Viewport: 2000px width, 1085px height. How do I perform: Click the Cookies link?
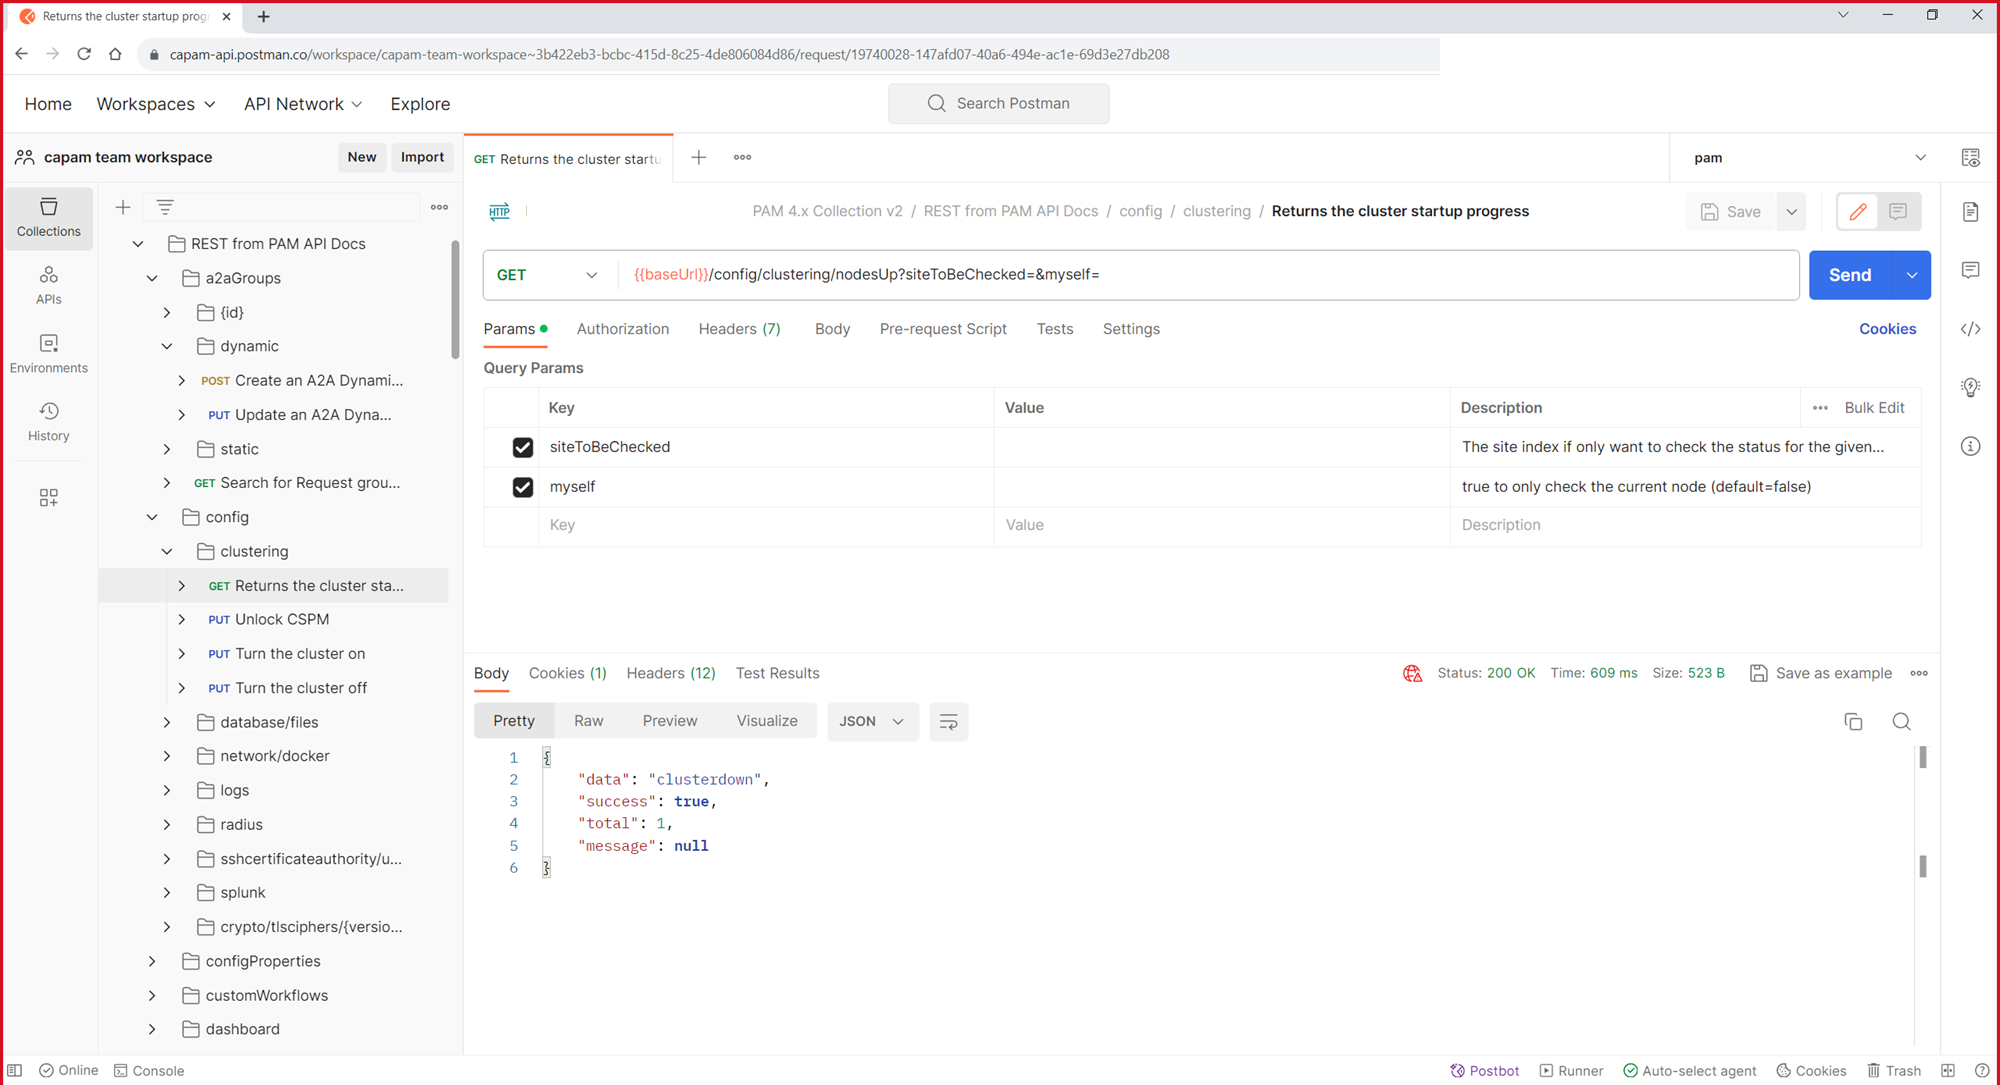pos(1887,329)
